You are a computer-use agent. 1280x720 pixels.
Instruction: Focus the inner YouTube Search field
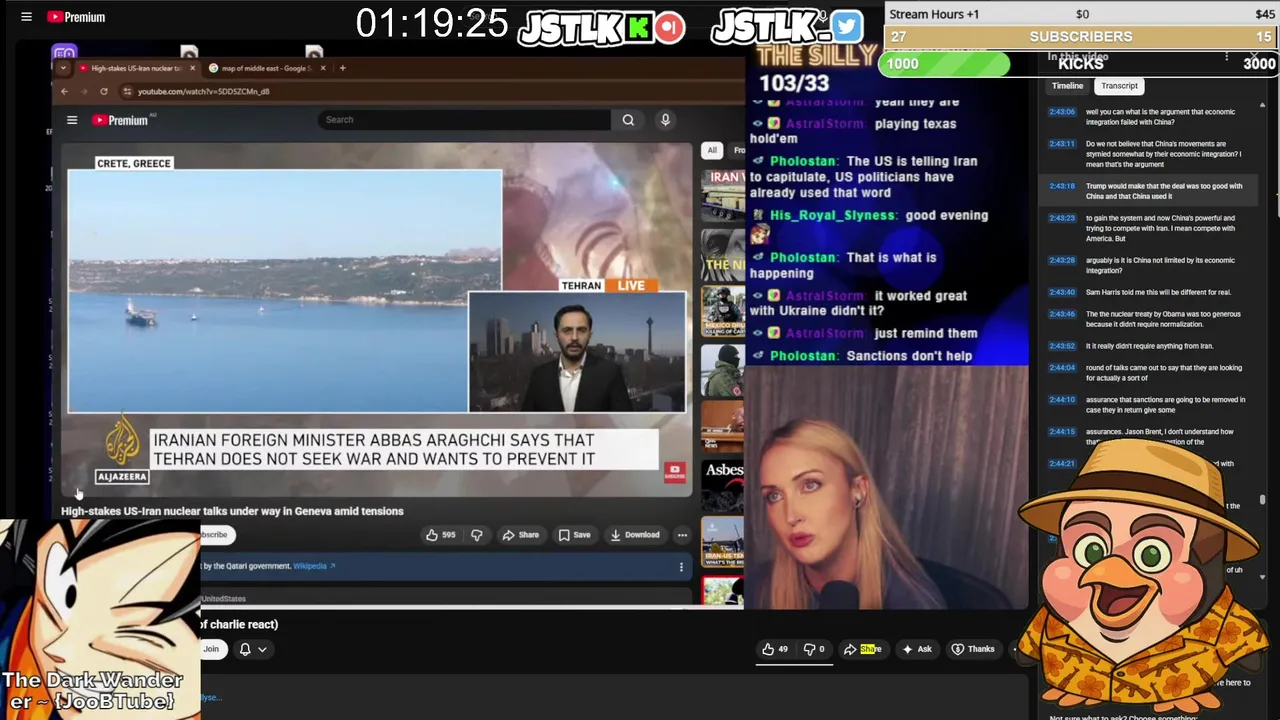466,120
